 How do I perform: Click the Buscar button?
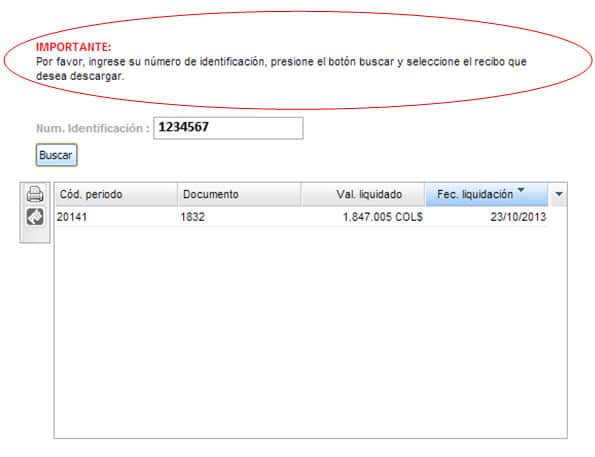[56, 155]
